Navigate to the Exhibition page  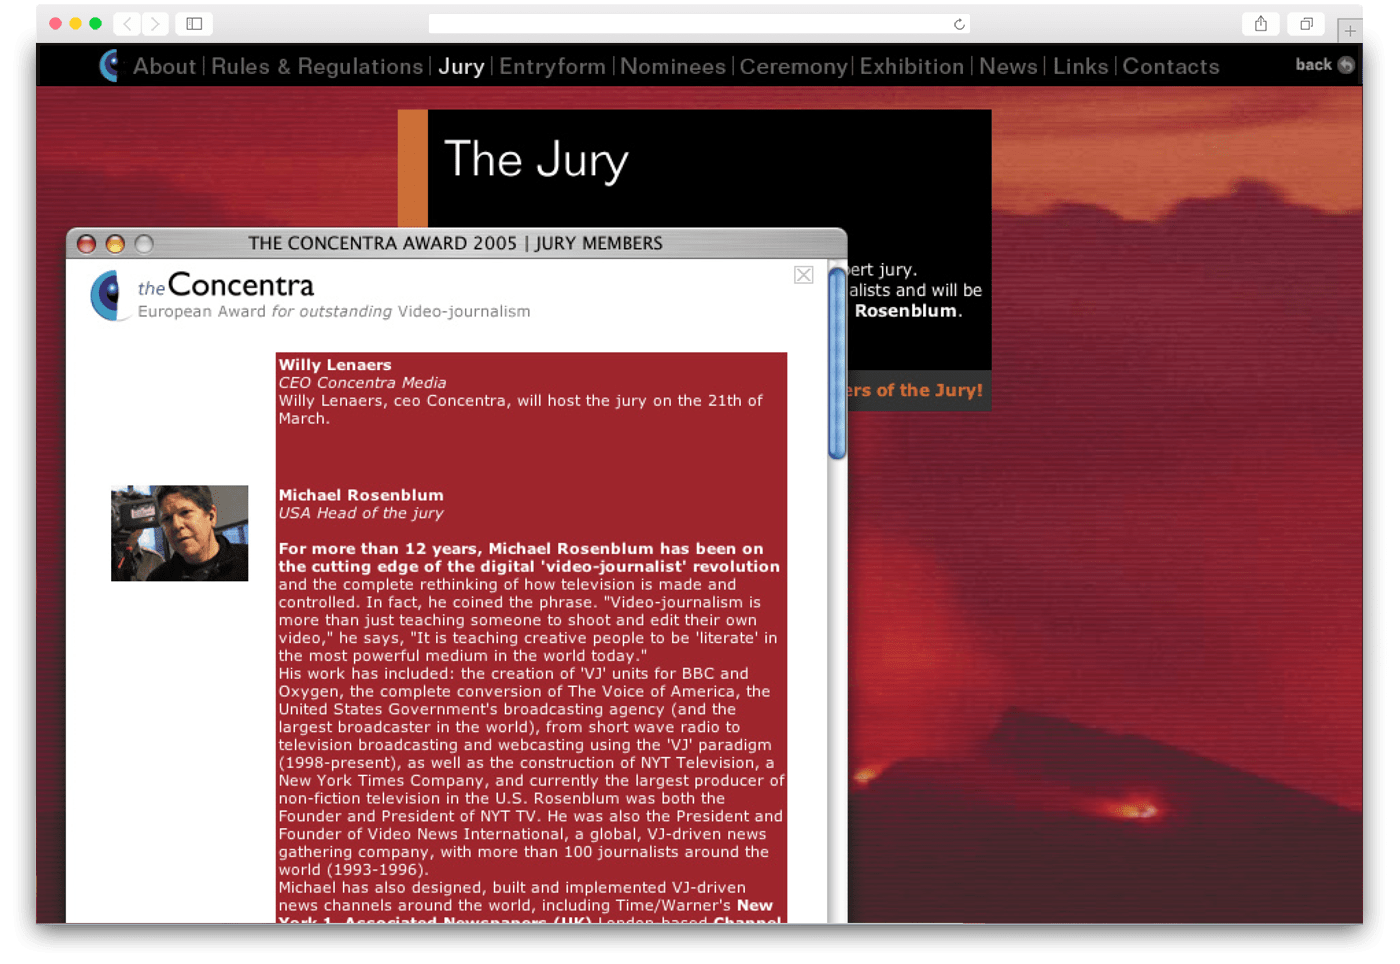point(911,67)
